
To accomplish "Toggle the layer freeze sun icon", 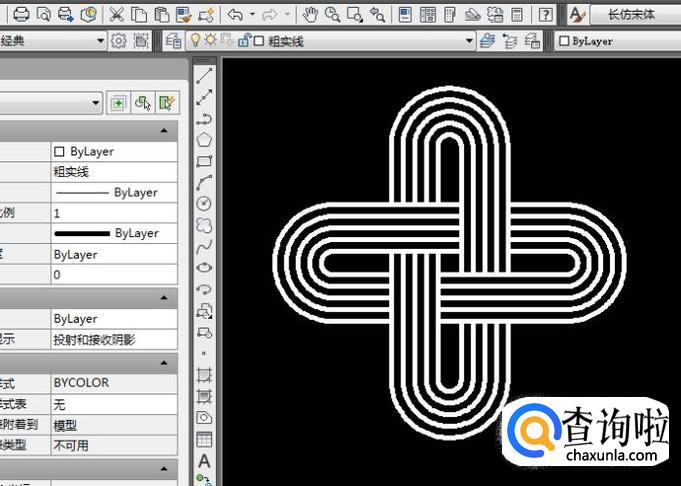I will 211,40.
